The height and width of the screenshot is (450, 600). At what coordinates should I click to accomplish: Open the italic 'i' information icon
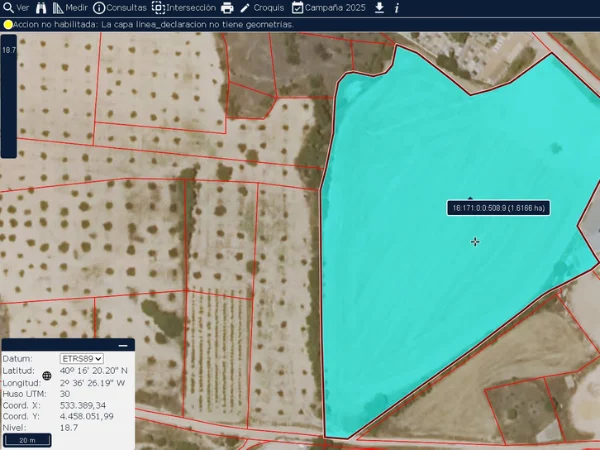pos(397,7)
